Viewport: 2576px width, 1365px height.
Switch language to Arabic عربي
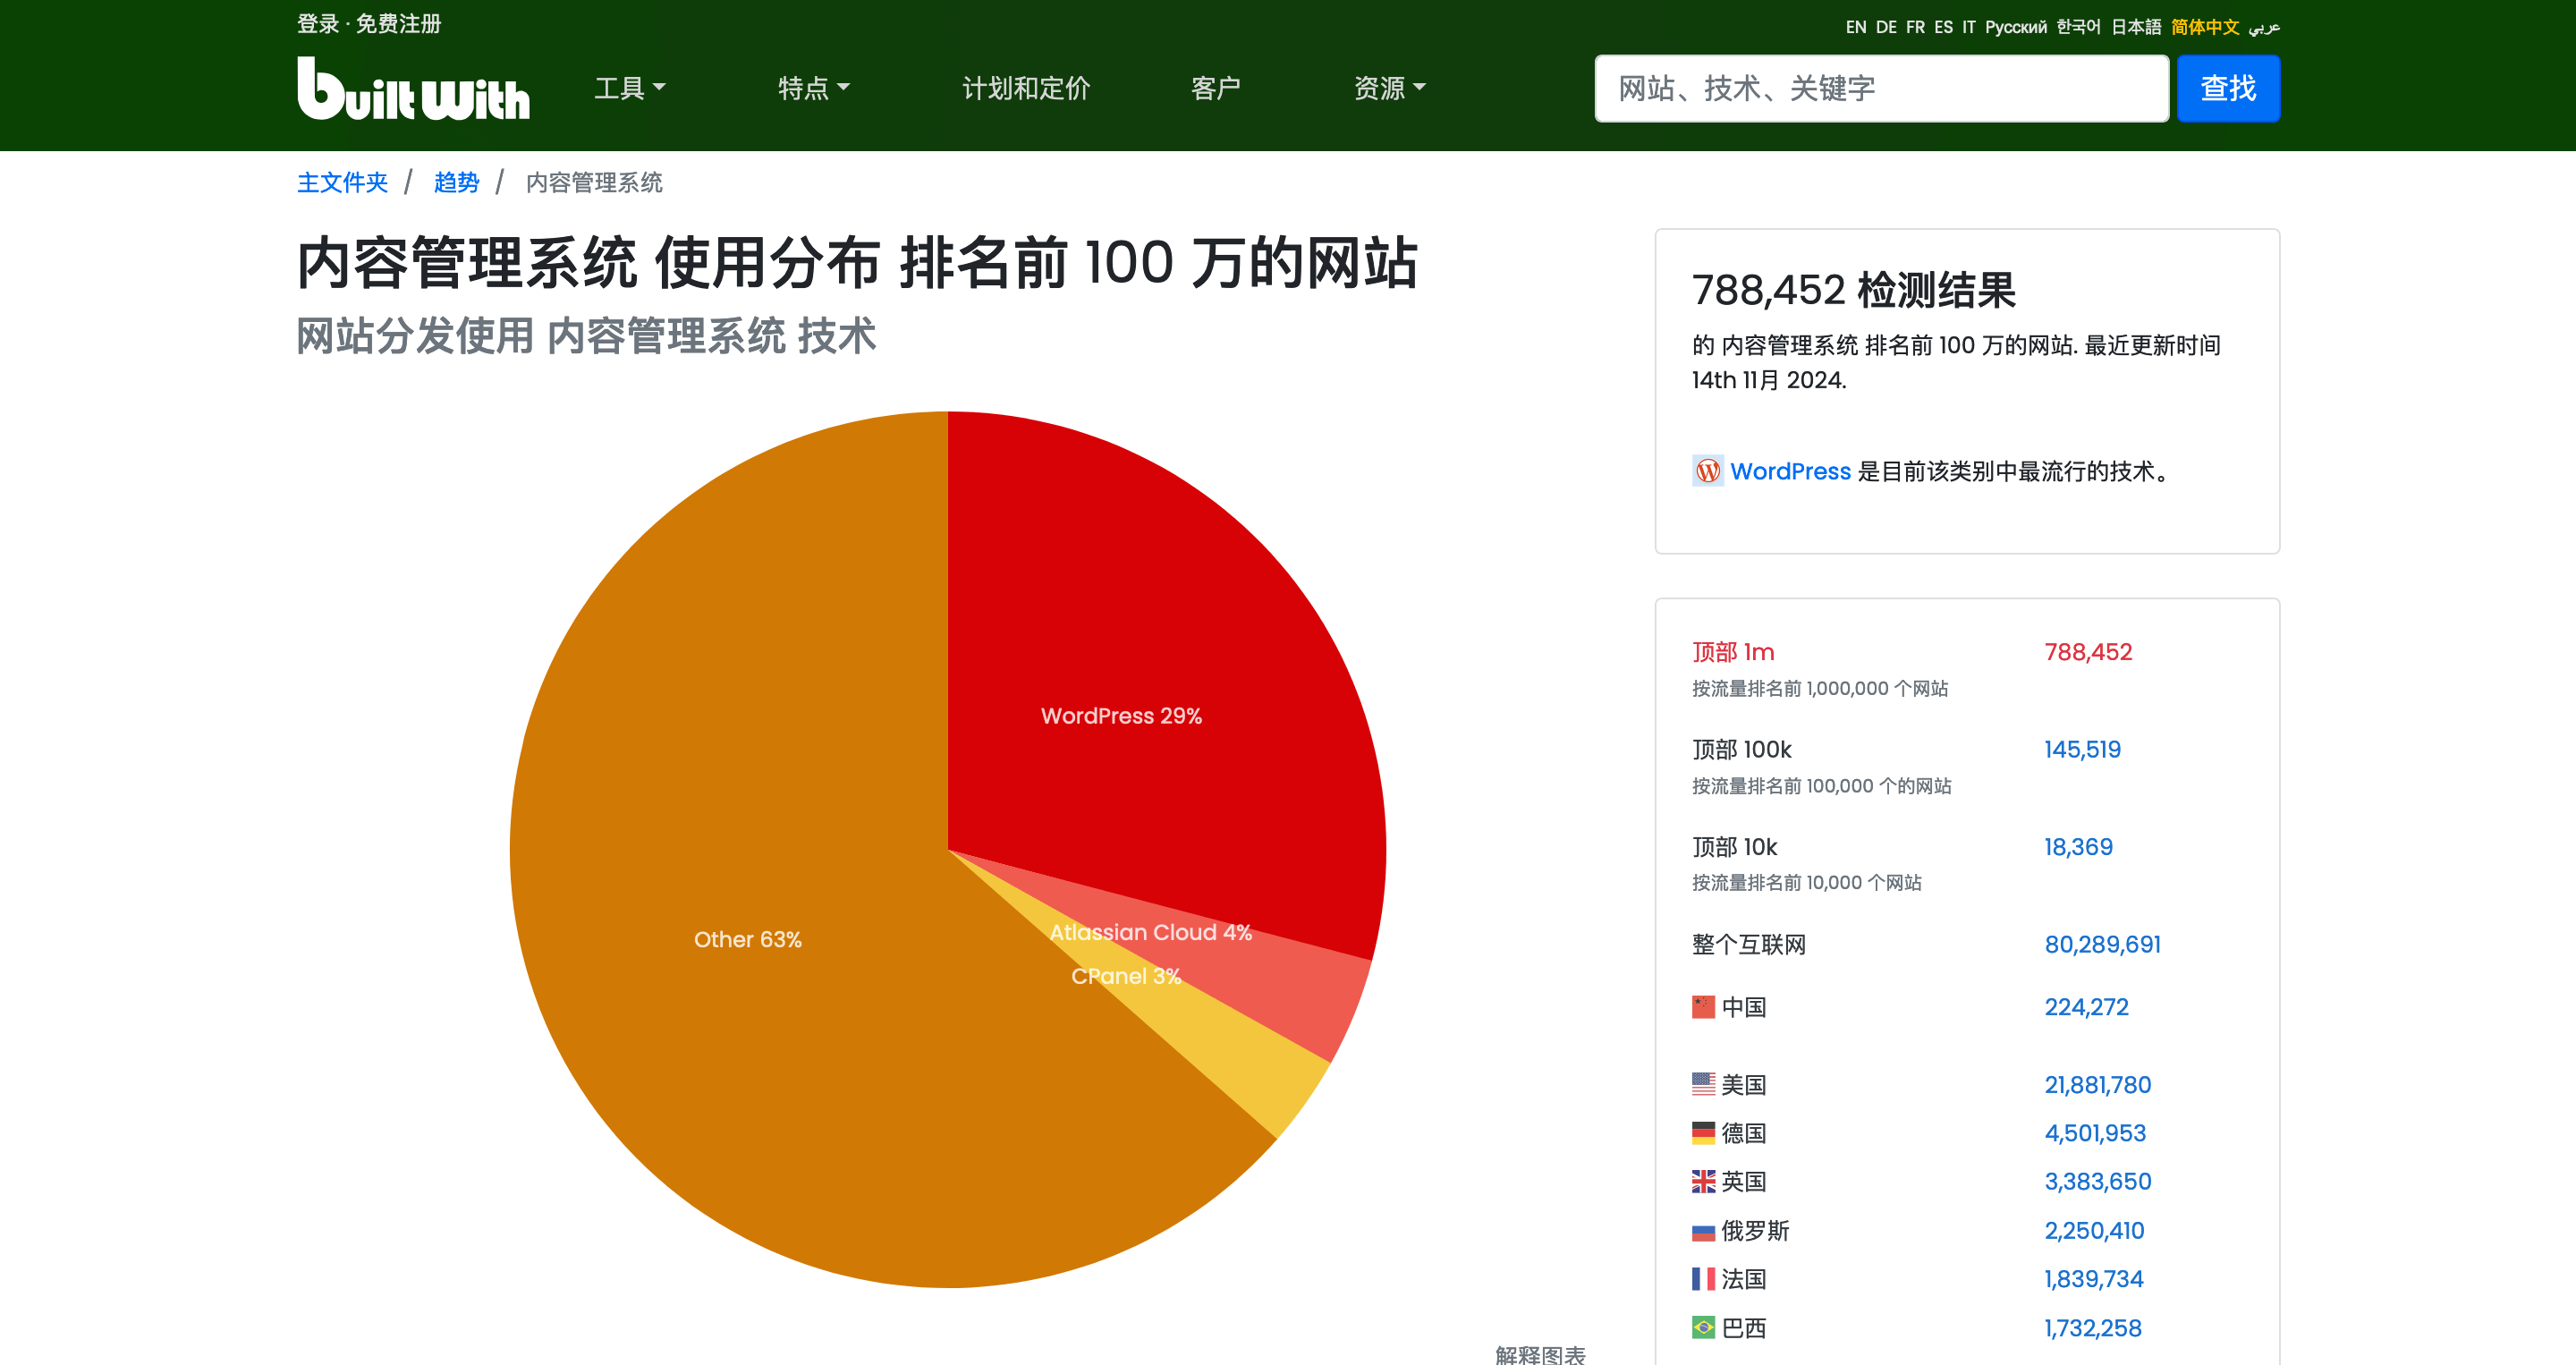pos(2264,27)
